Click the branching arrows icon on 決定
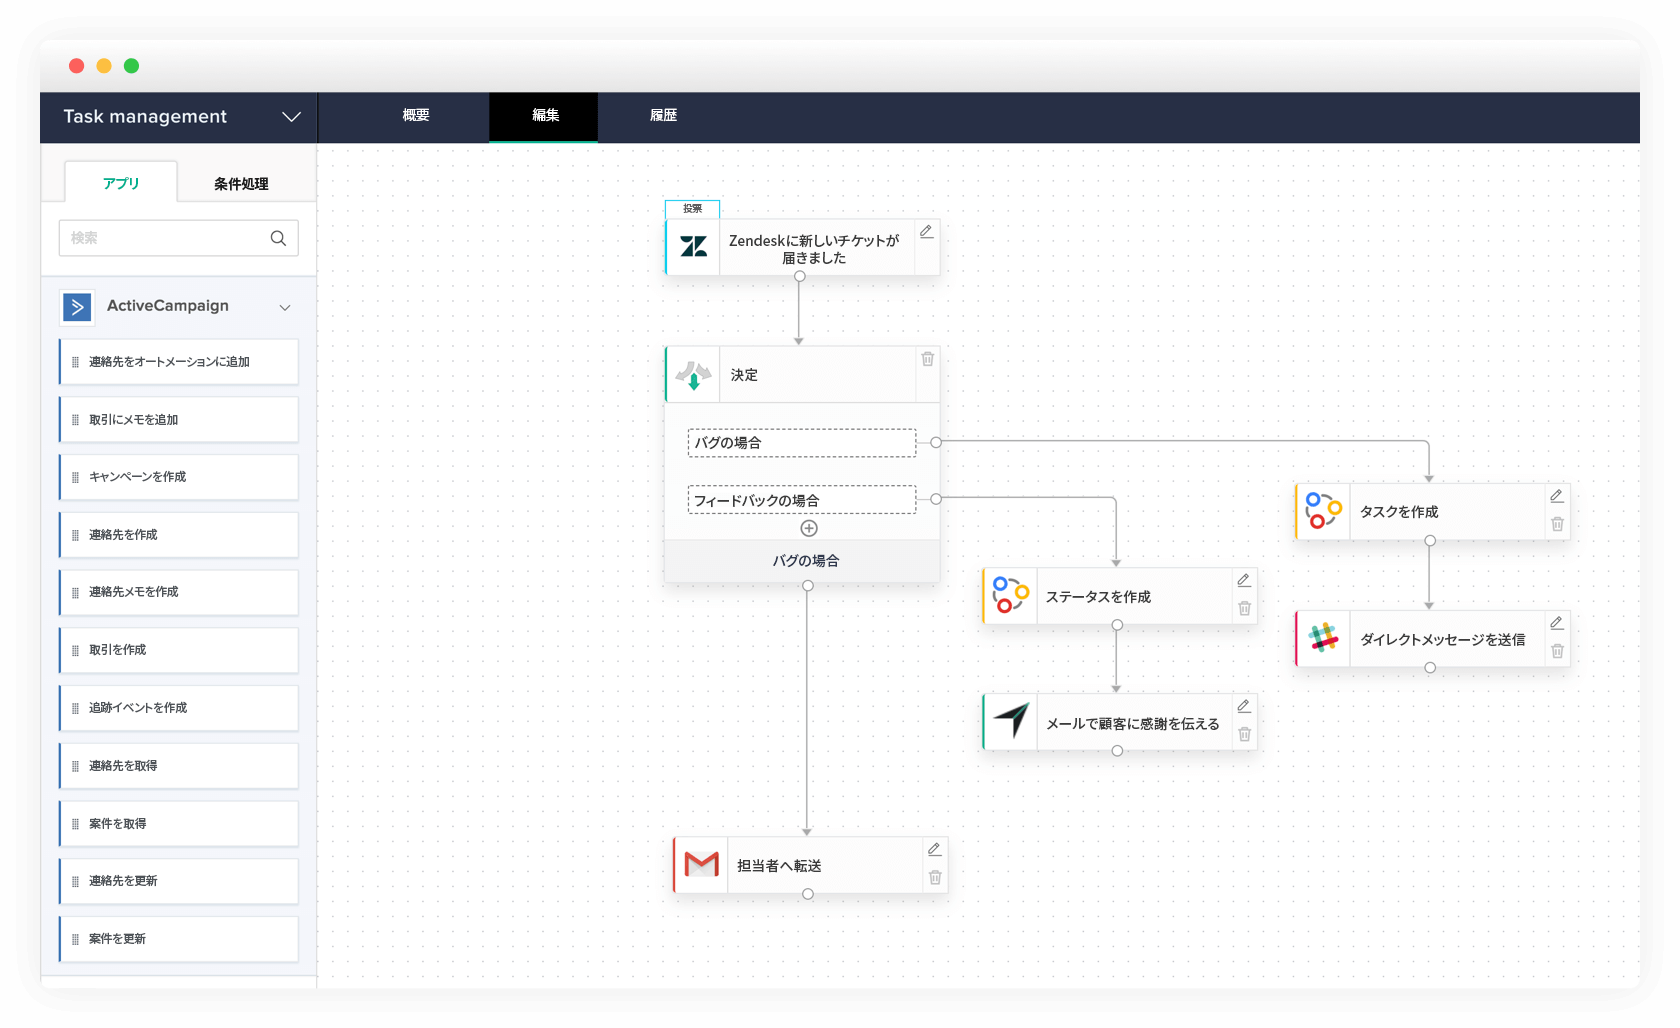 [693, 374]
